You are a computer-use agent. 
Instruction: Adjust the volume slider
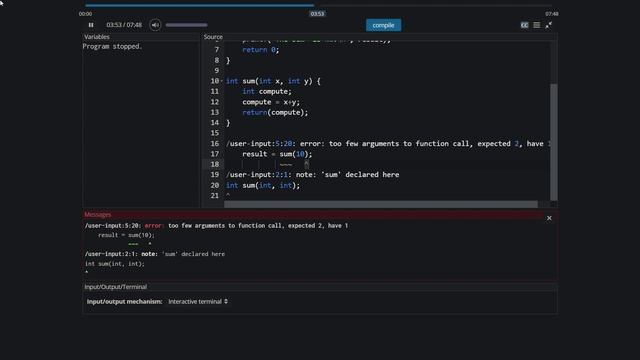[x=186, y=25]
